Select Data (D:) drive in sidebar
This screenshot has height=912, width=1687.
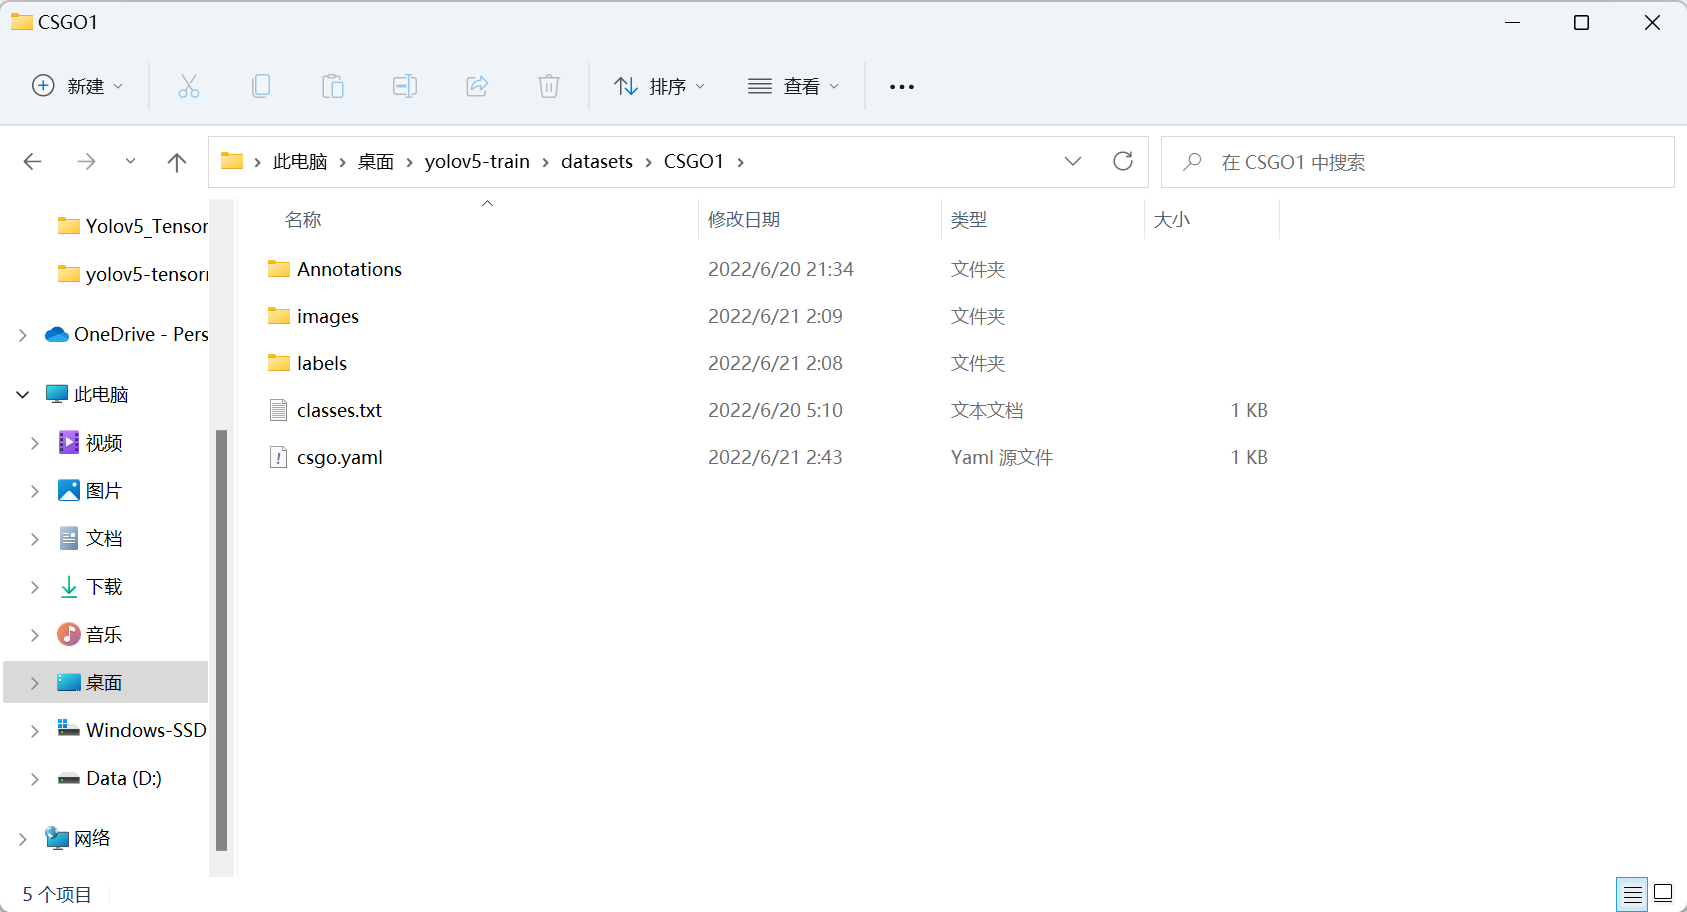(x=110, y=778)
